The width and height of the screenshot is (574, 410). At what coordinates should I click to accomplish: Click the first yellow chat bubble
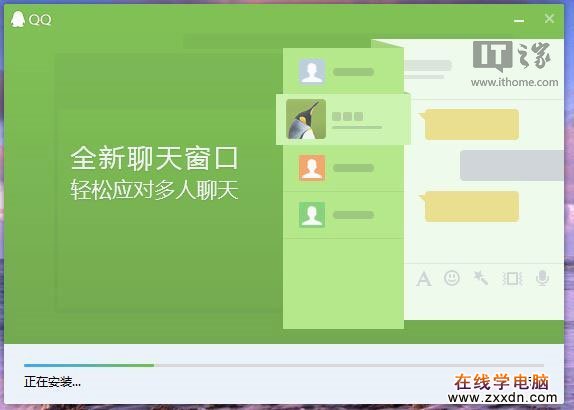click(469, 124)
